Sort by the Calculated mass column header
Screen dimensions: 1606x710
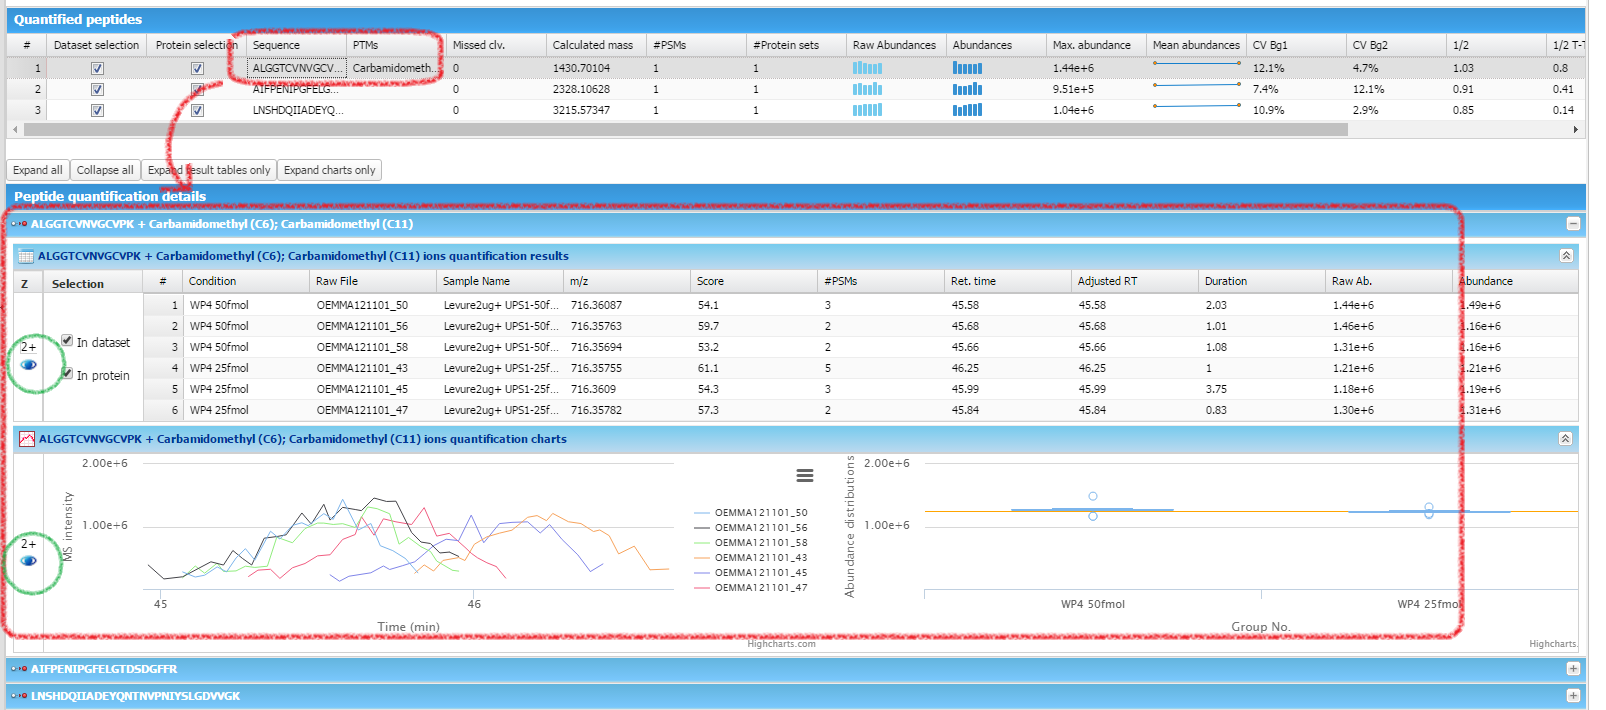pos(593,45)
